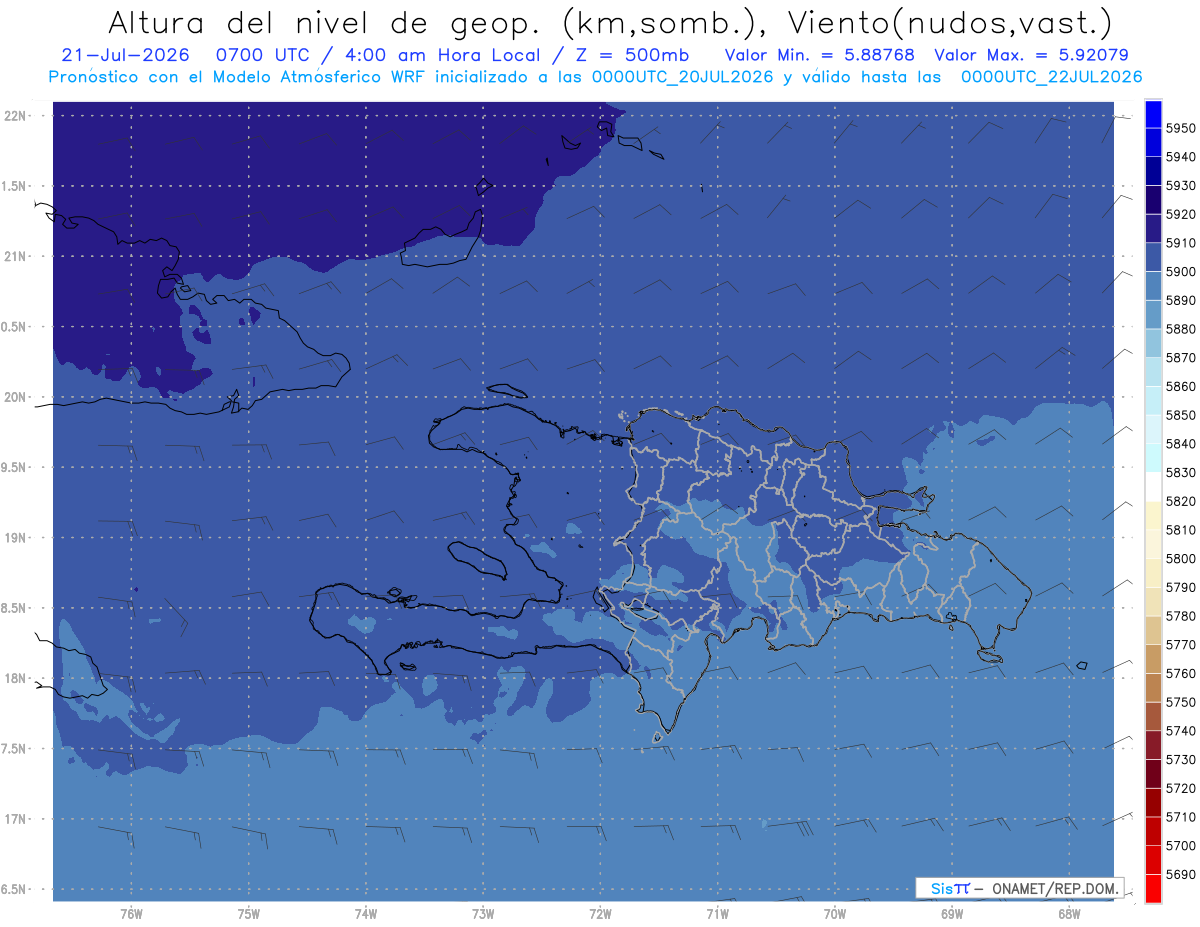The image size is (1200, 927).
Task: Click the '5750' colorbar label
Action: 1180,702
